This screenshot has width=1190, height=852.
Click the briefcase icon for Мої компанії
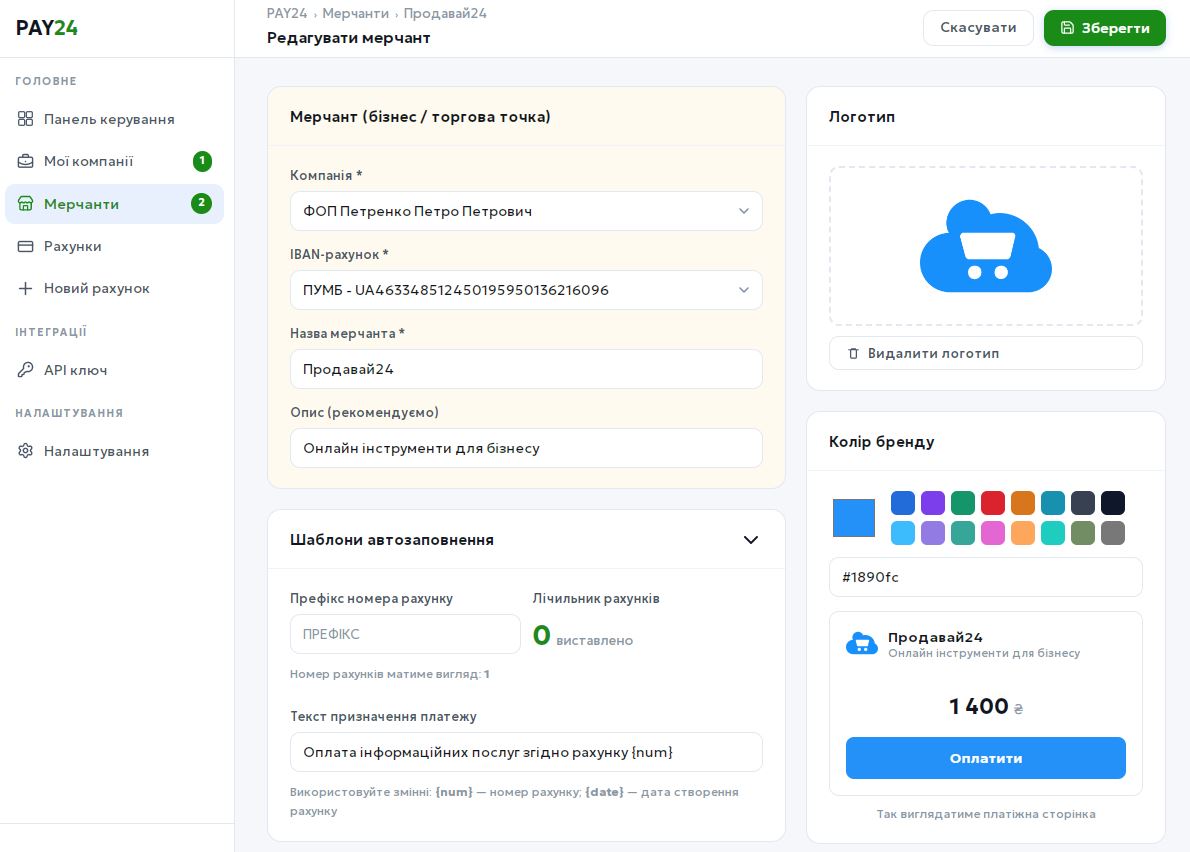click(x=26, y=161)
